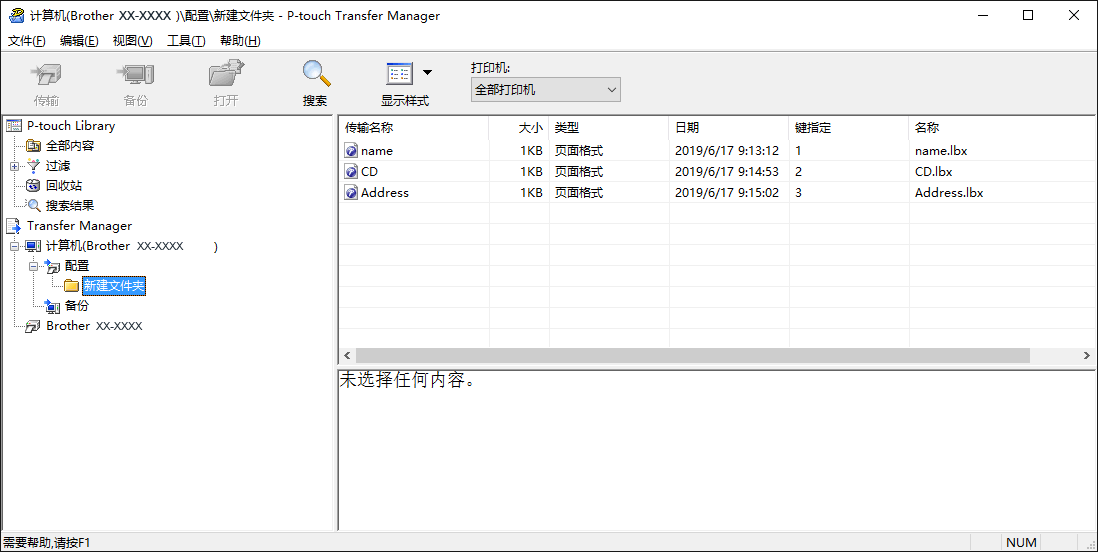Click the name file icon
This screenshot has height=552, width=1098.
point(352,151)
